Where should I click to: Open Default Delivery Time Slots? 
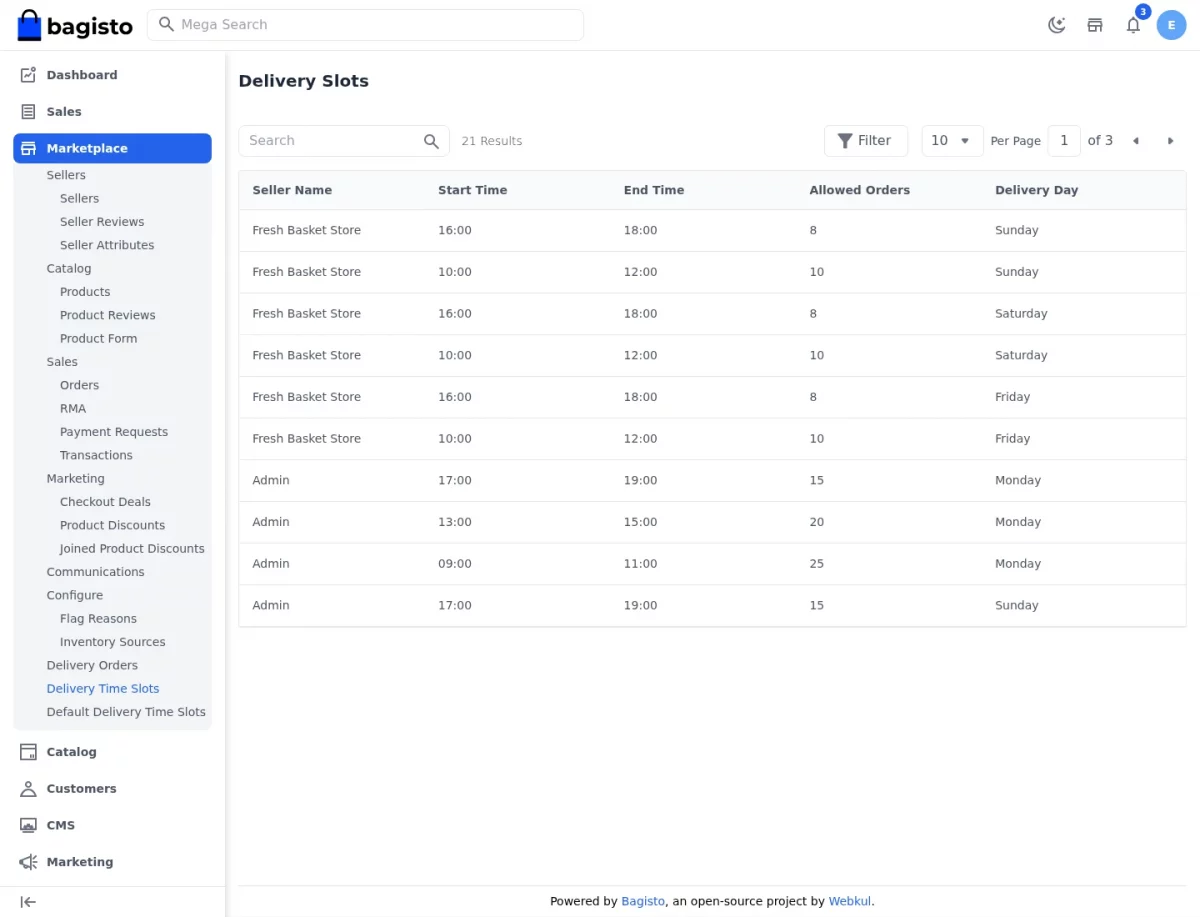[126, 712]
